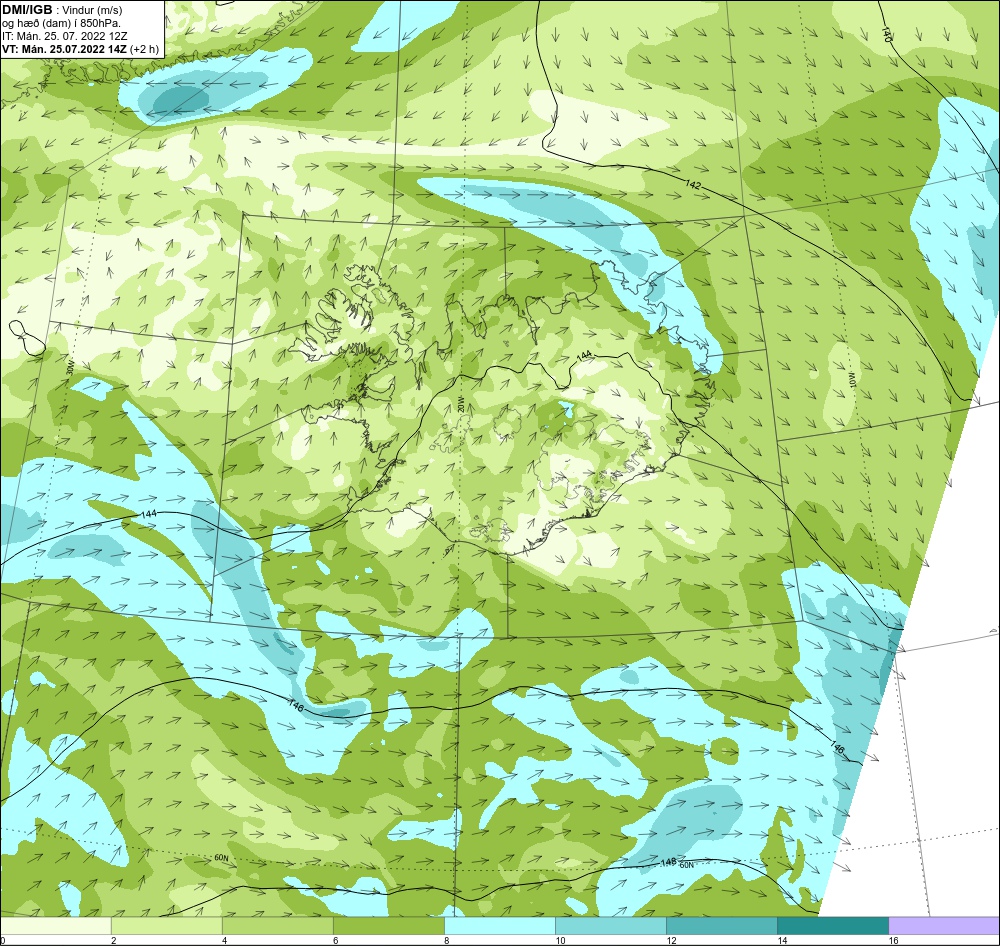The width and height of the screenshot is (1000, 946).
Task: Click the legend tick label '4'
Action: tap(224, 940)
